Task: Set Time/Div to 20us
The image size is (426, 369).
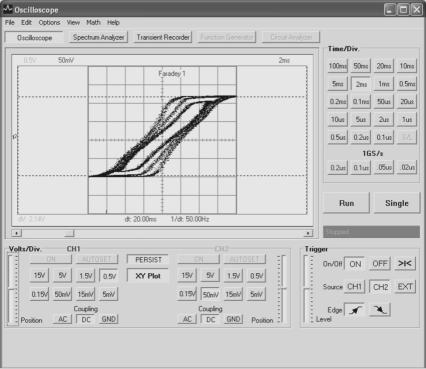Action: point(407,101)
